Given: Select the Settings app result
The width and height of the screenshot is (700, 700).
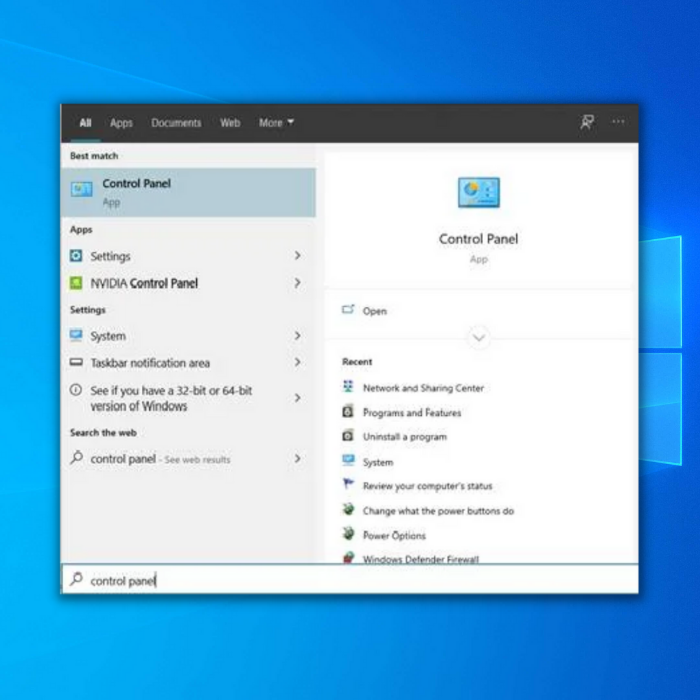Looking at the screenshot, I should point(188,256).
